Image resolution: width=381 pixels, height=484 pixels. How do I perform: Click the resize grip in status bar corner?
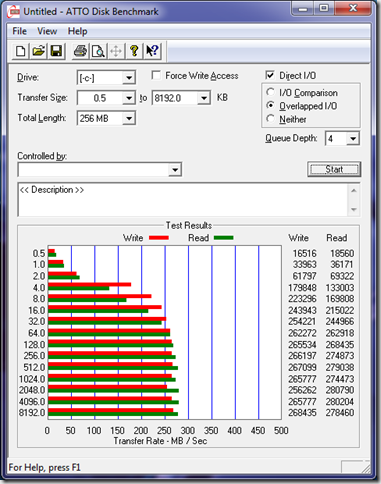click(x=366, y=468)
